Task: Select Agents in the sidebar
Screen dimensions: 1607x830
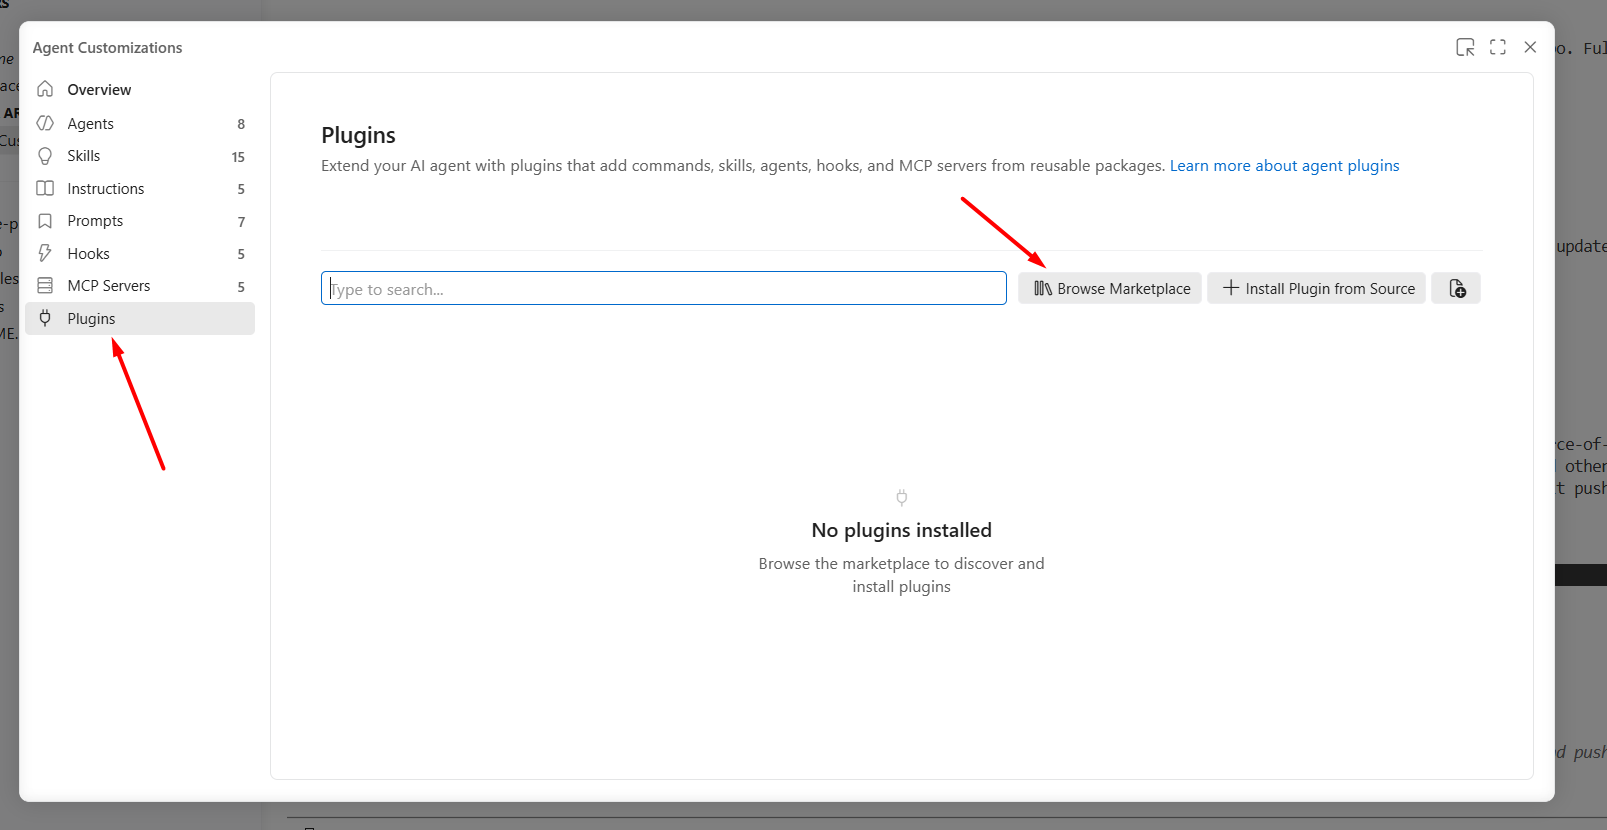Action: [140, 124]
